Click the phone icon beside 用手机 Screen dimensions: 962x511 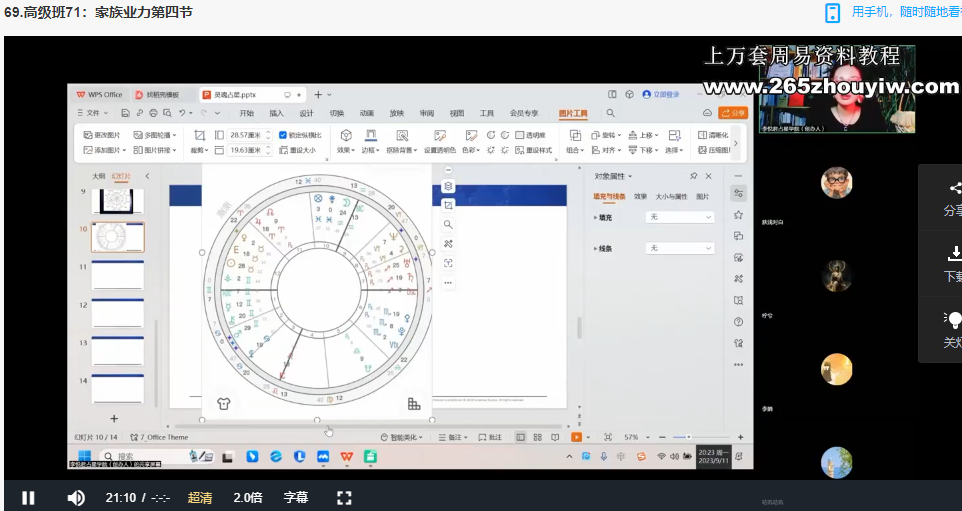833,13
